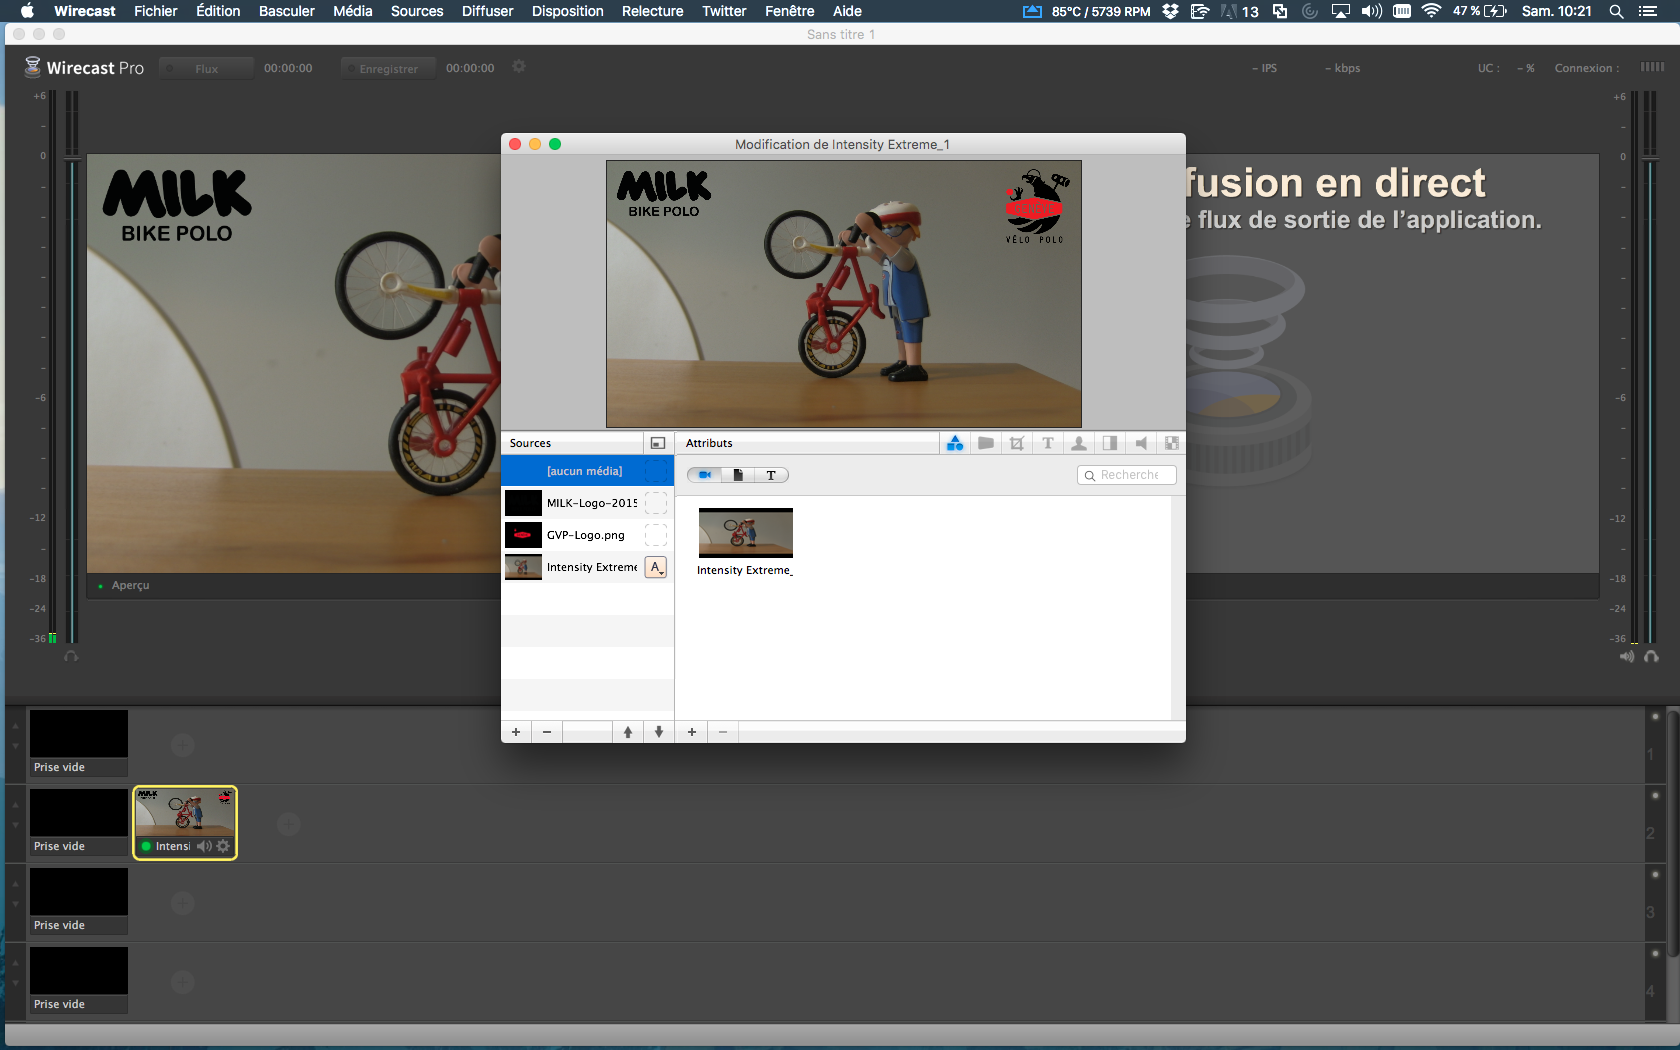The height and width of the screenshot is (1050, 1680).
Task: Click the Recherche search field
Action: click(x=1129, y=475)
